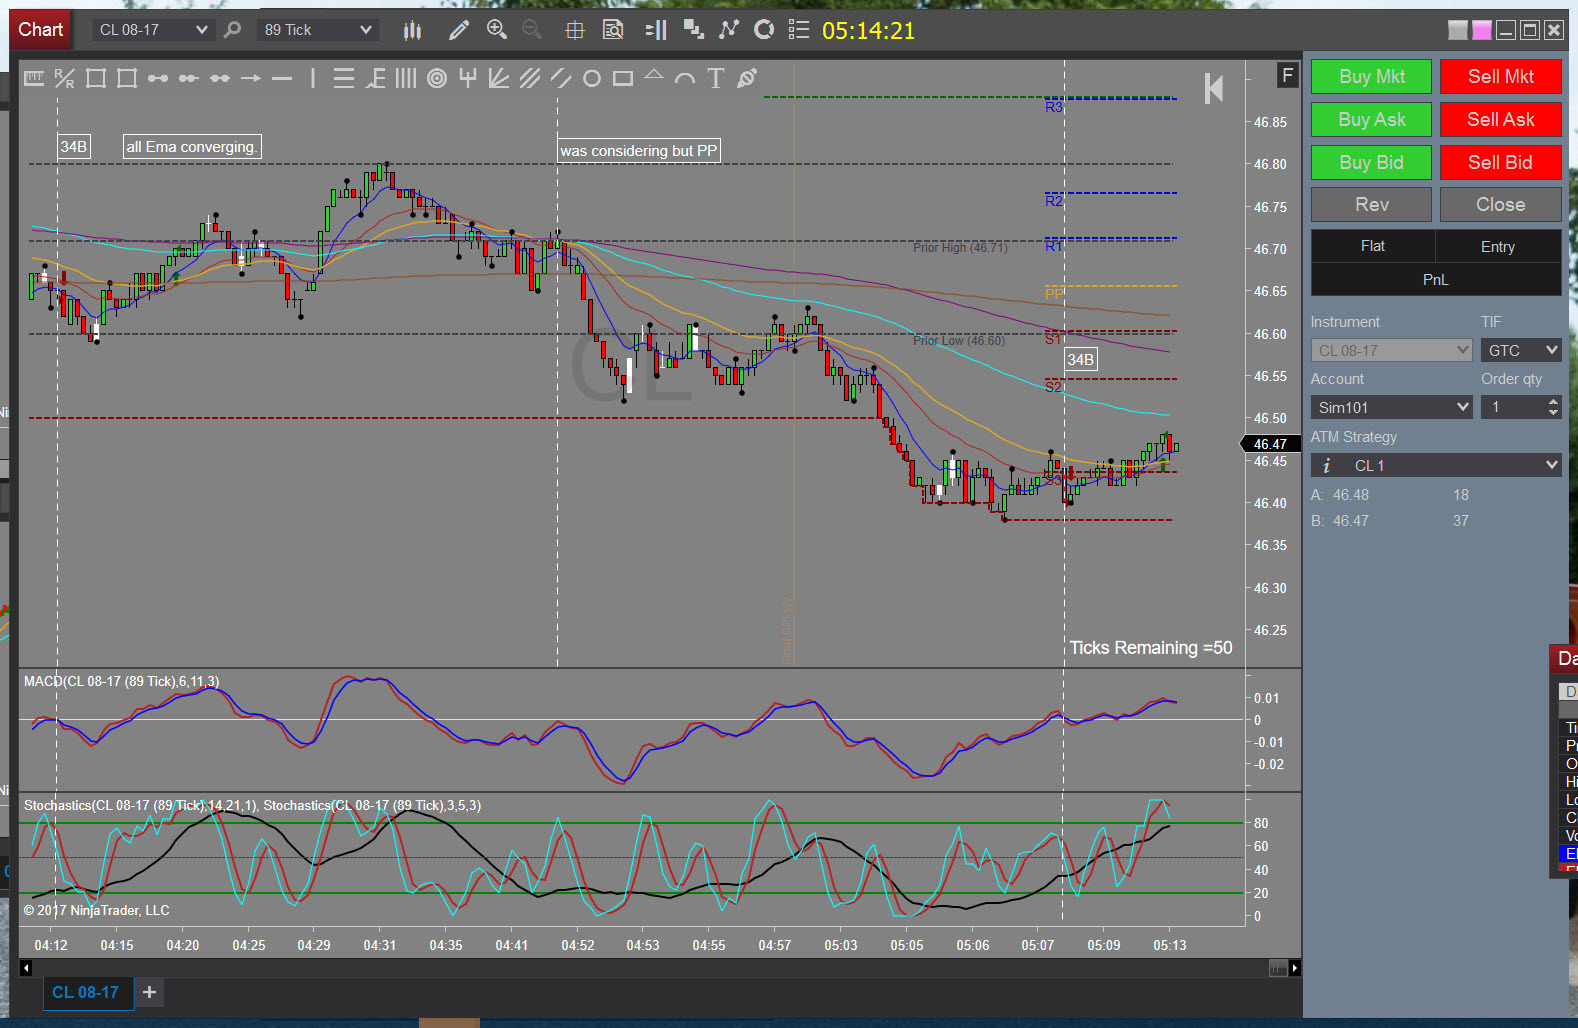
Task: Click the left arrow on horizontal scrollbar
Action: [x=26, y=968]
